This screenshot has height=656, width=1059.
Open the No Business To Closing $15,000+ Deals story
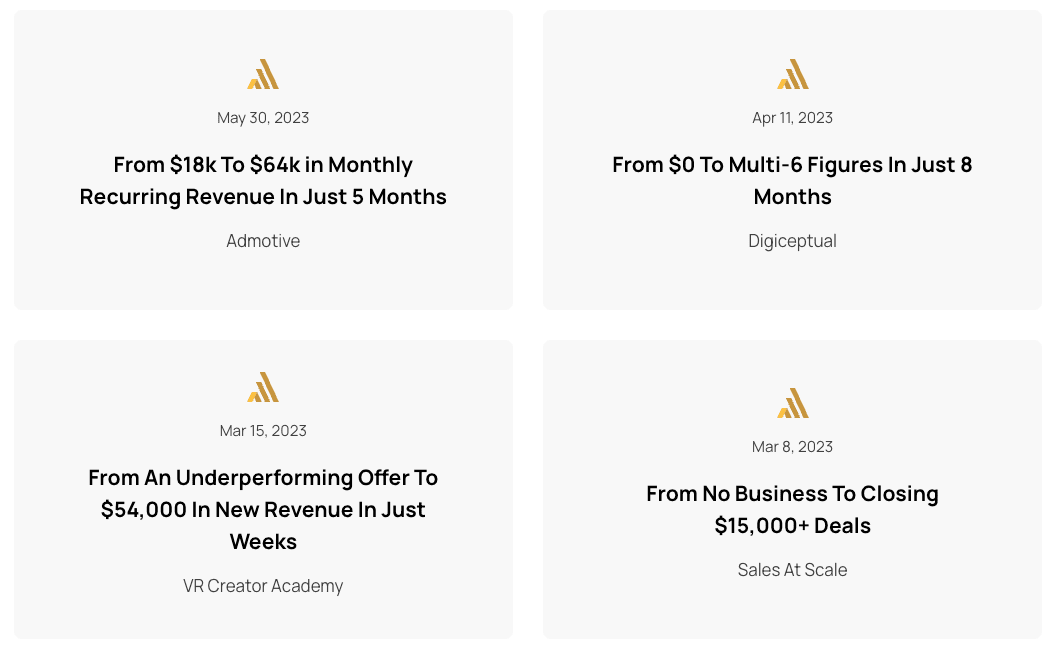792,509
